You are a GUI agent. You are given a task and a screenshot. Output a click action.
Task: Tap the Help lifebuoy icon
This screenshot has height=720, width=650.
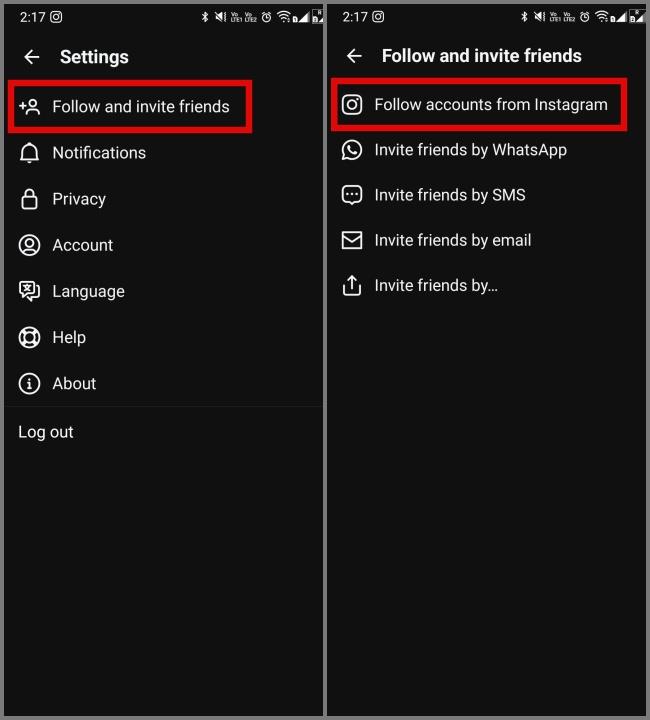point(29,338)
